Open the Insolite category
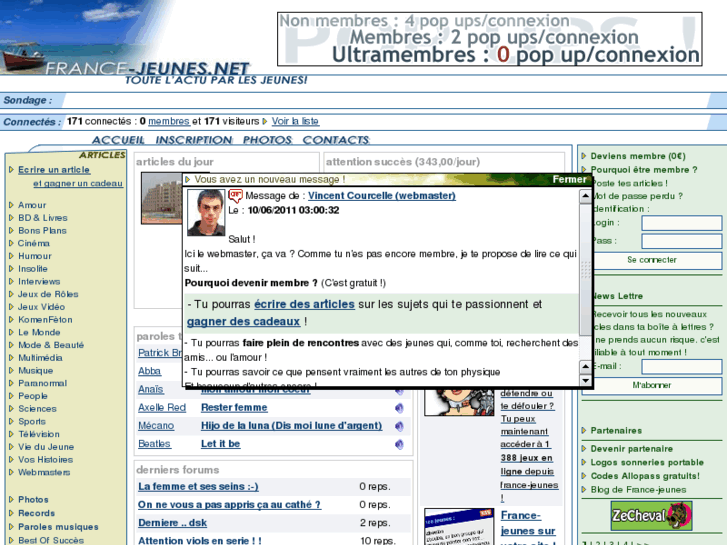The height and width of the screenshot is (545, 727). tap(32, 269)
